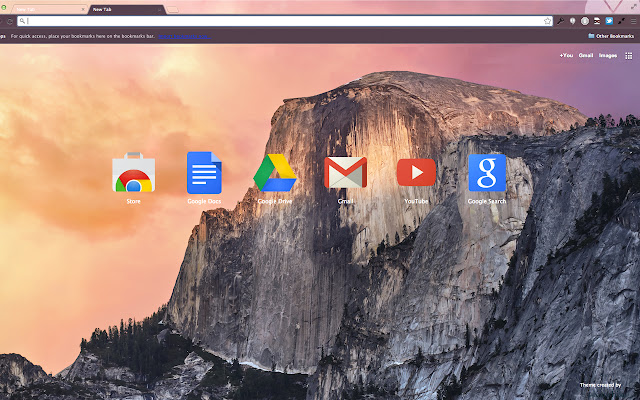Click the Store label under the icon
640x400 pixels.
click(133, 201)
